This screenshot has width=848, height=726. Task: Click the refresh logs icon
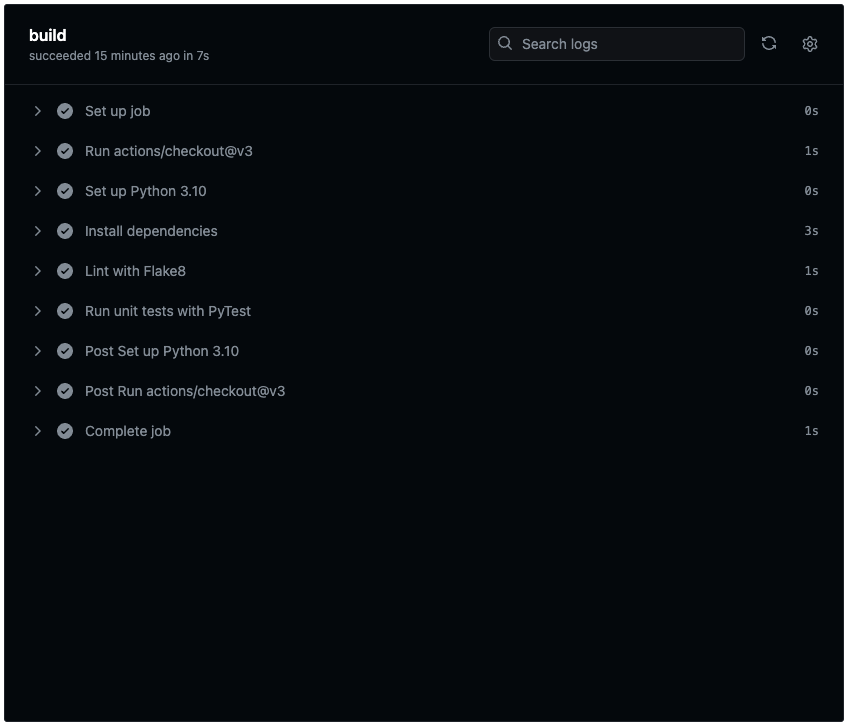click(768, 43)
